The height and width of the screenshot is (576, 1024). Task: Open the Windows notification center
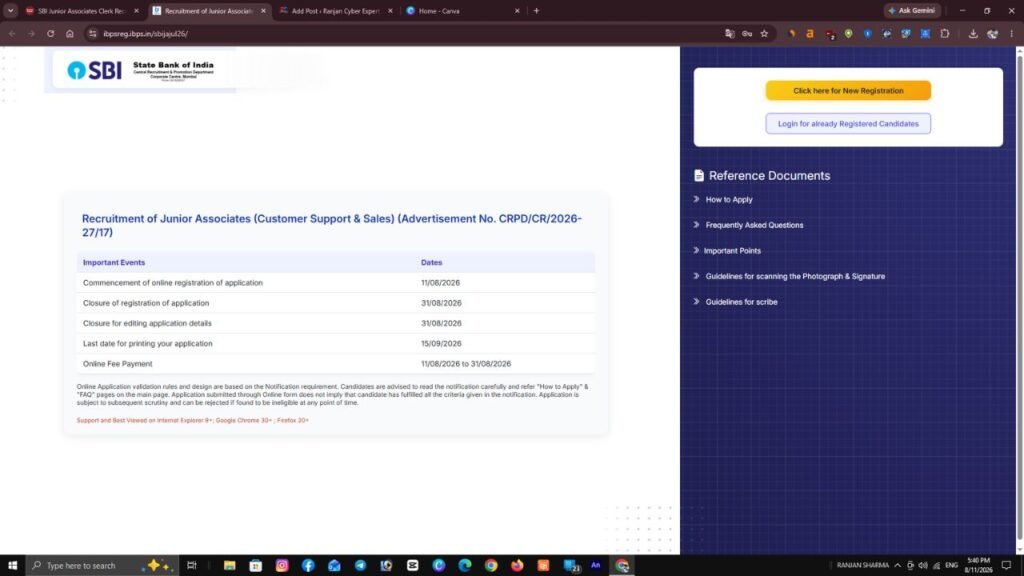(x=1006, y=565)
